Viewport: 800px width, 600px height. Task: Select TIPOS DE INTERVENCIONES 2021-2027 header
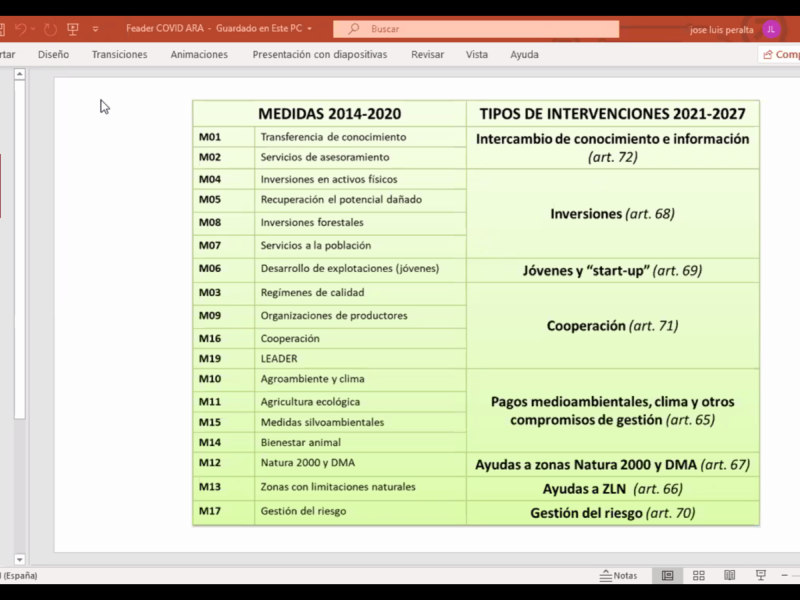click(612, 114)
